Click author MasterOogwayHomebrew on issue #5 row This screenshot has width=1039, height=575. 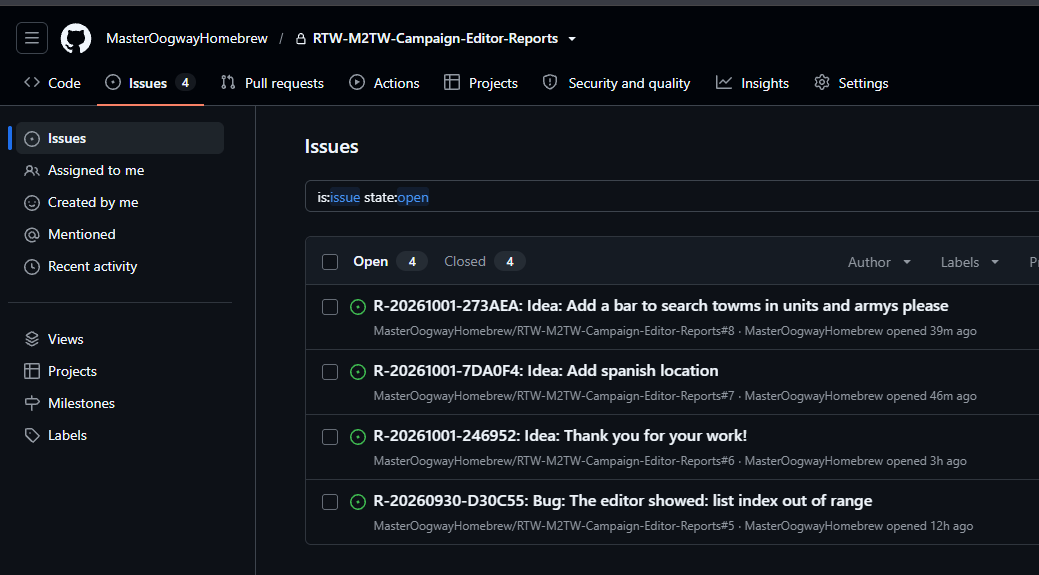click(814, 525)
